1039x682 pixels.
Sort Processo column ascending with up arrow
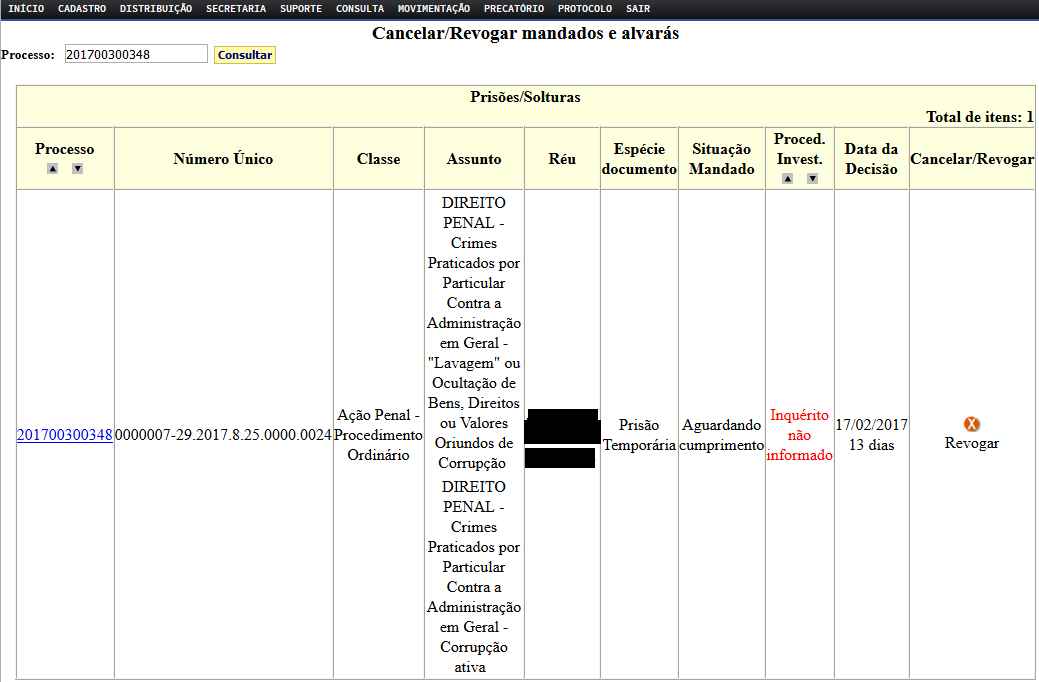pyautogui.click(x=52, y=169)
